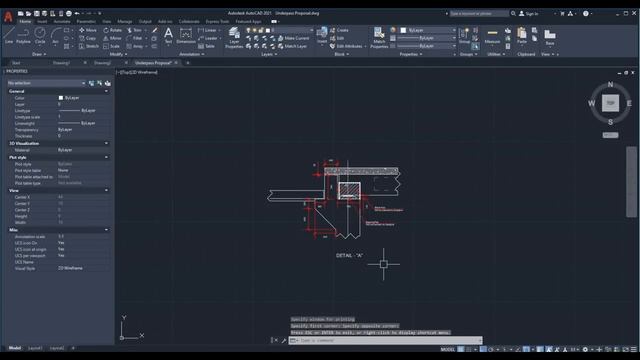Sign in to Autodesk account

tap(529, 13)
